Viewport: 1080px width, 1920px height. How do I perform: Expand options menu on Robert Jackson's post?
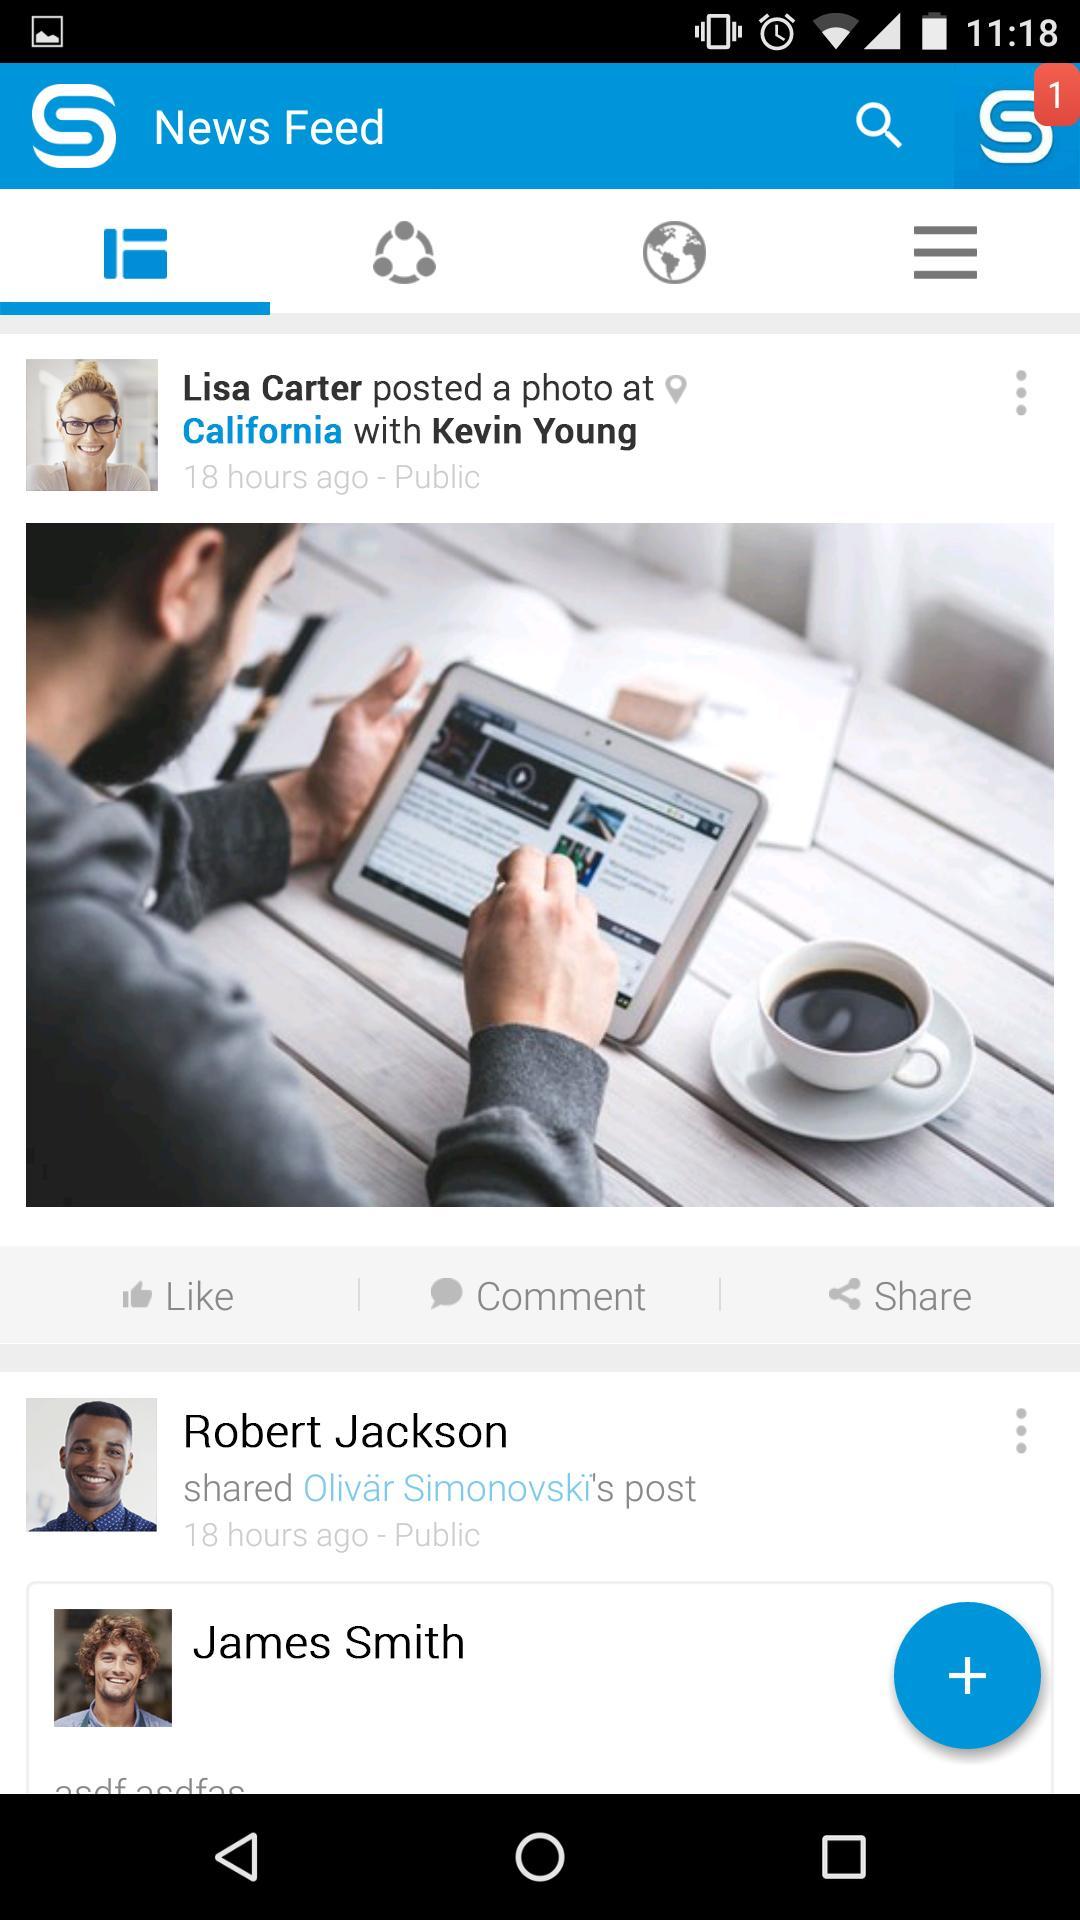1021,1431
